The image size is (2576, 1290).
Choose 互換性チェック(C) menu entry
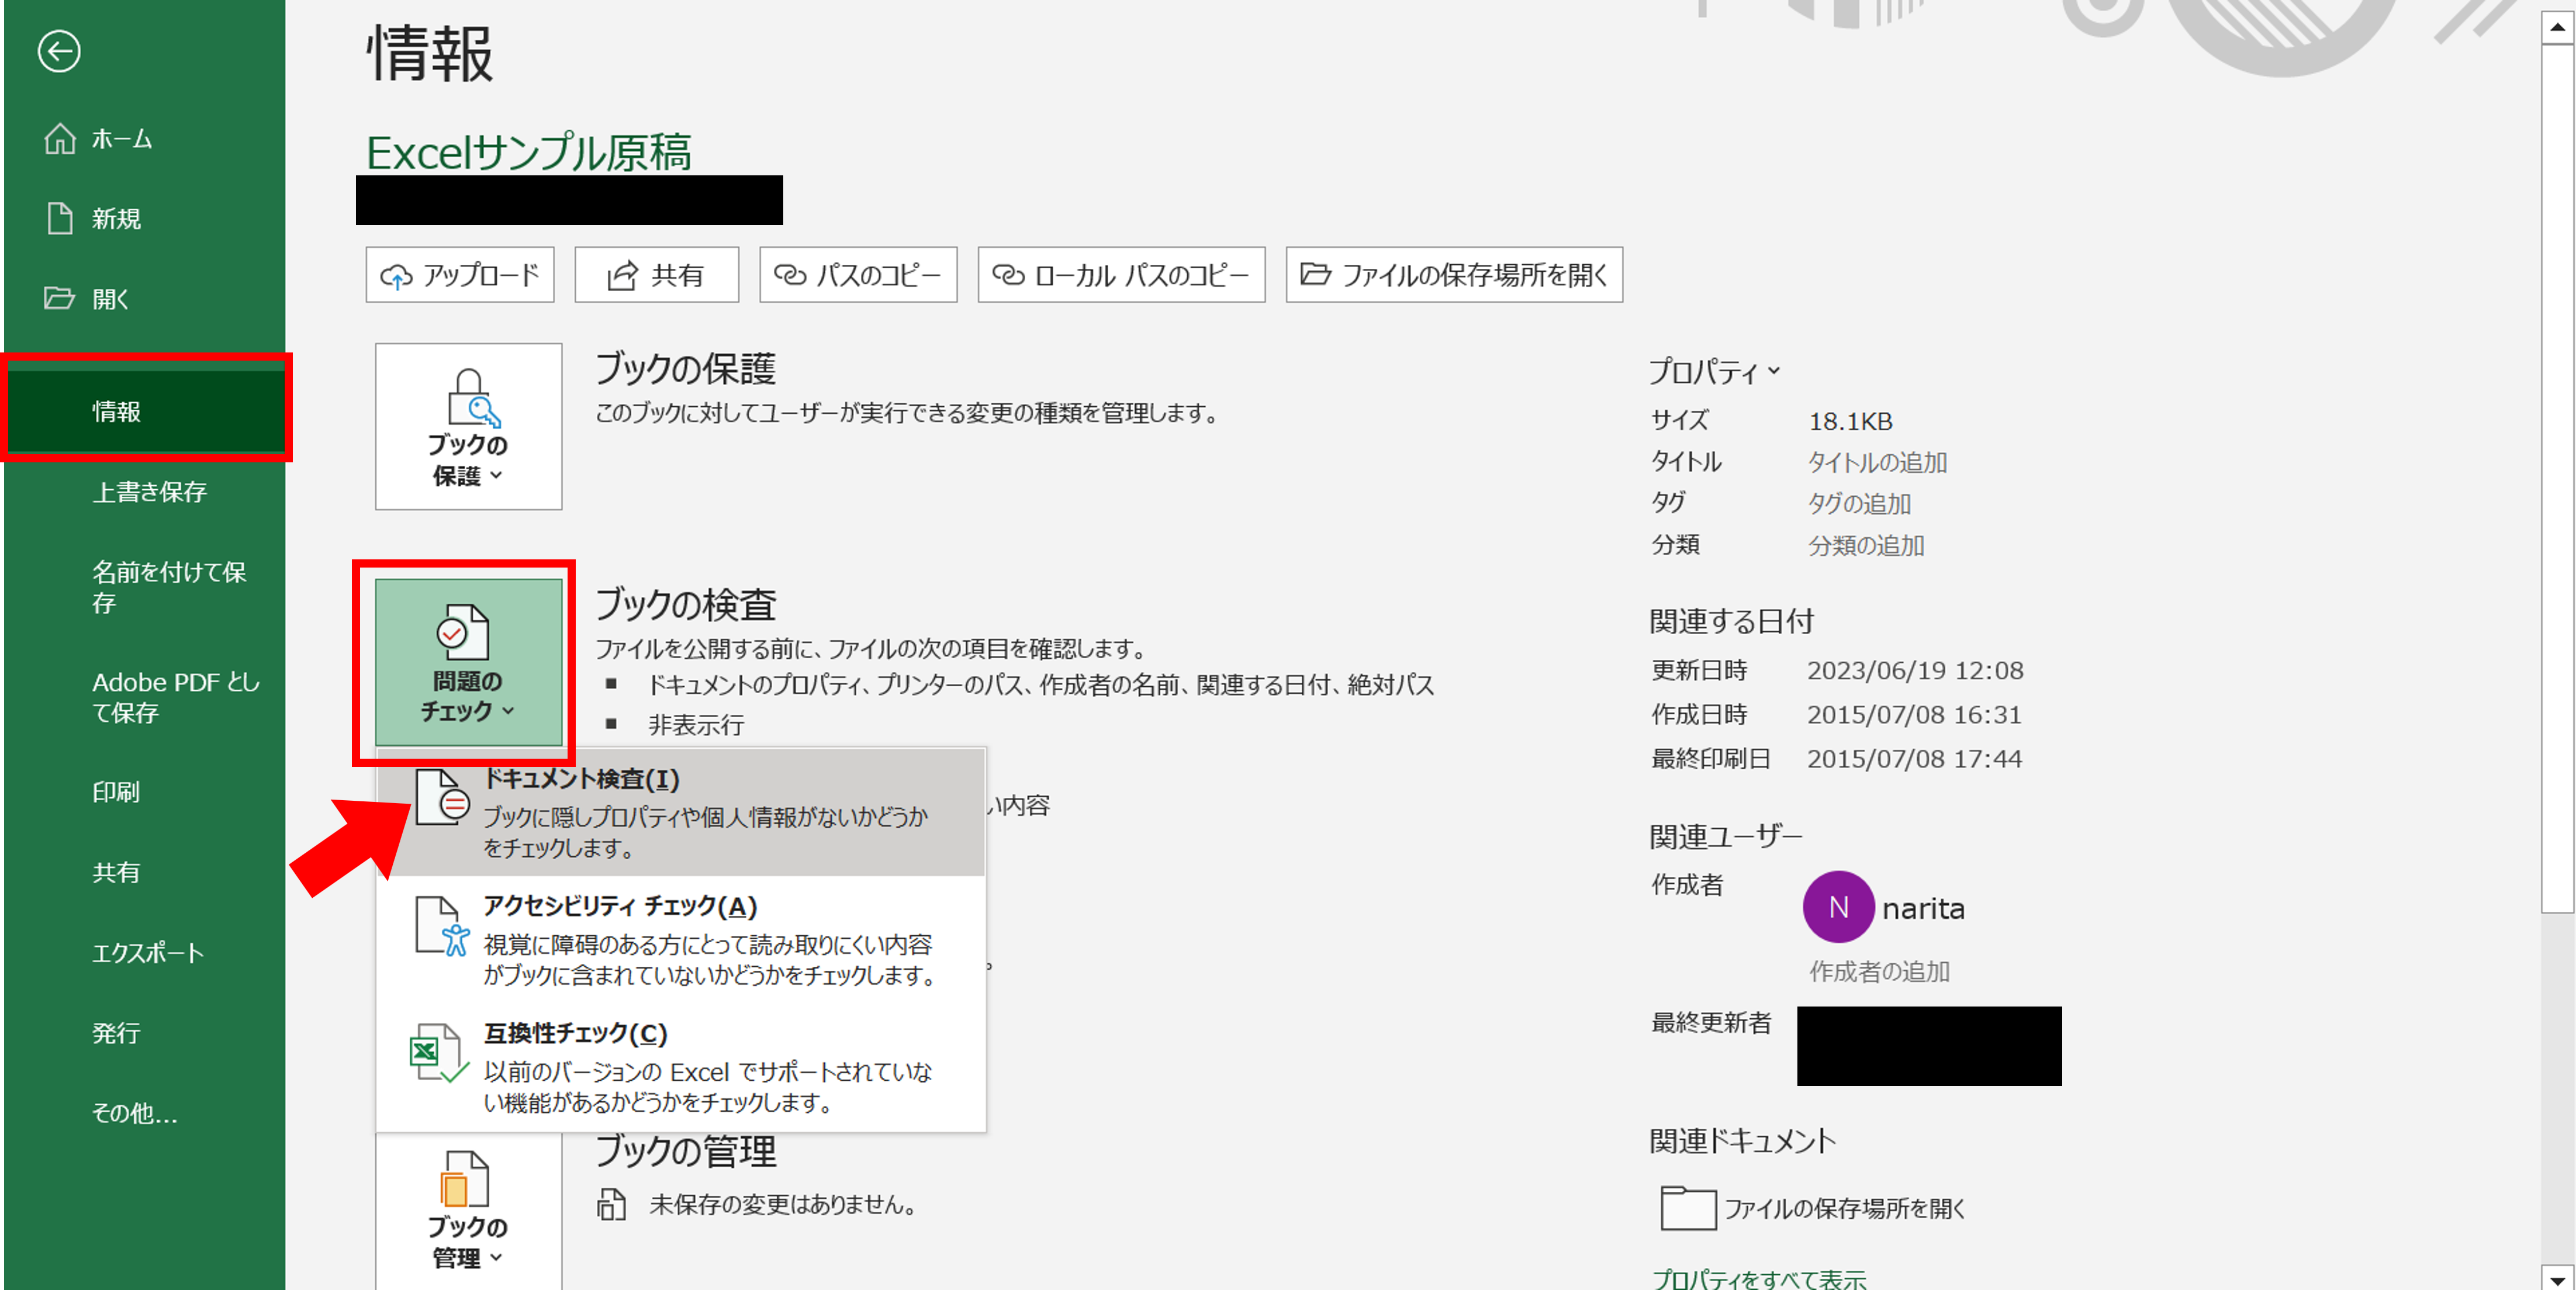(x=681, y=1066)
